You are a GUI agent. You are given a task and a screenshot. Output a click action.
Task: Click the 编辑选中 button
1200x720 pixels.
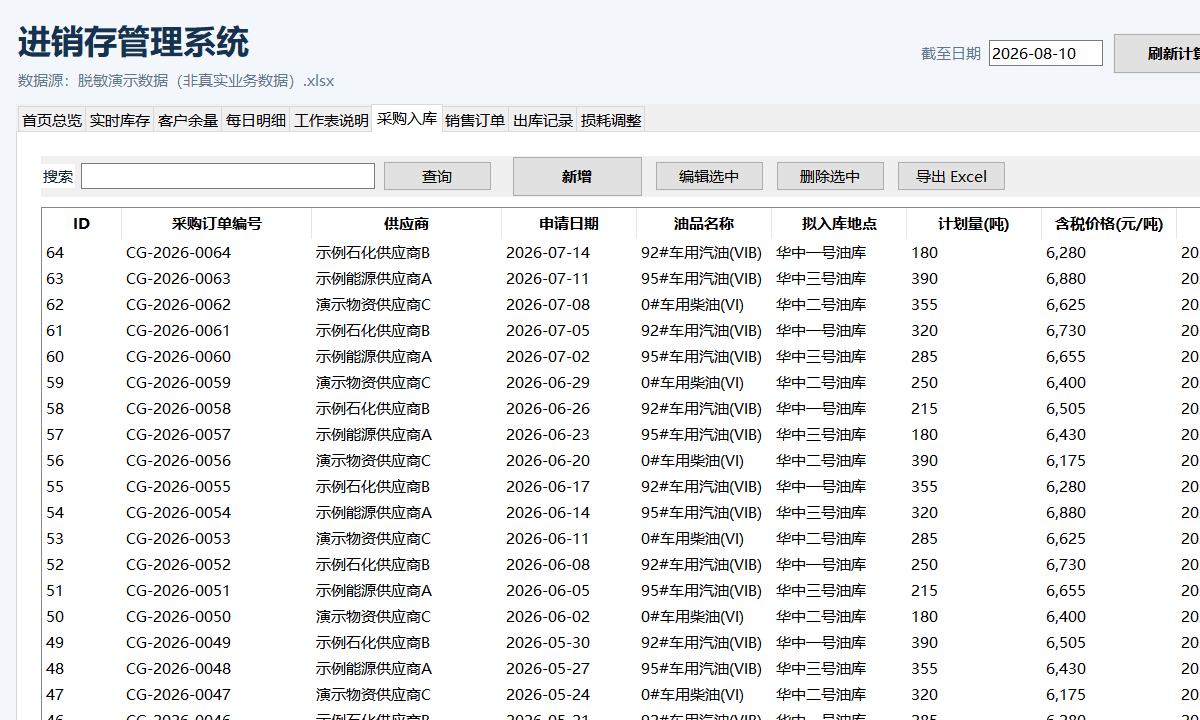[x=709, y=176]
